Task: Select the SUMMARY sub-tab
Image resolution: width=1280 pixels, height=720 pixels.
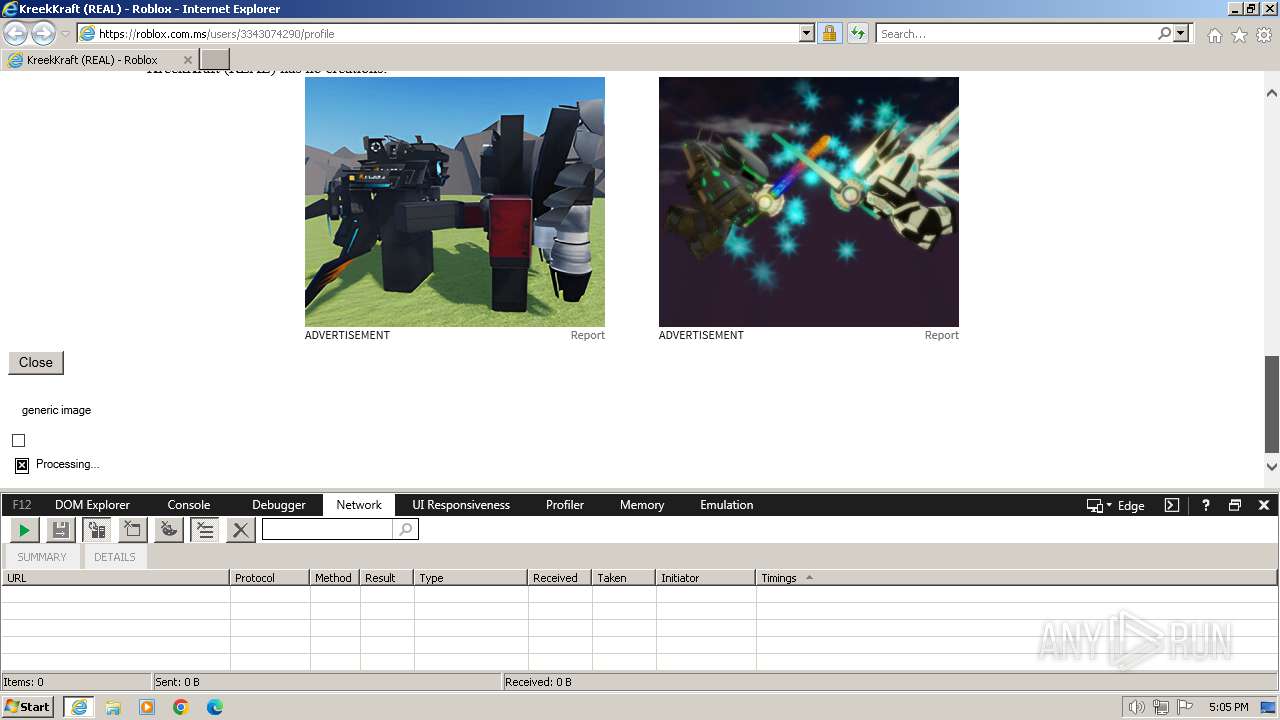Action: (x=42, y=557)
